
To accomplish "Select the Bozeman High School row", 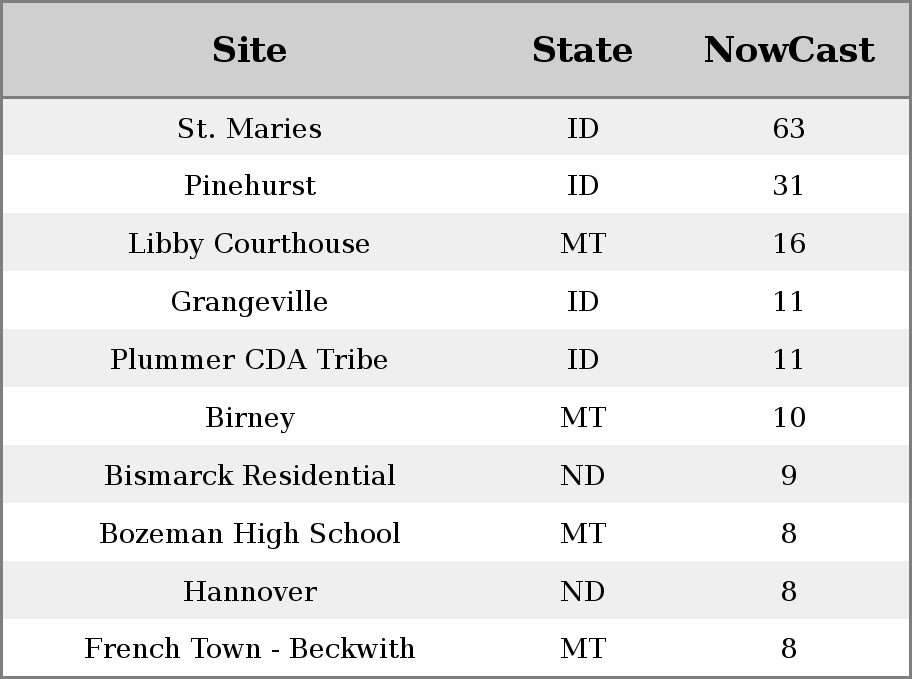I will tap(456, 532).
